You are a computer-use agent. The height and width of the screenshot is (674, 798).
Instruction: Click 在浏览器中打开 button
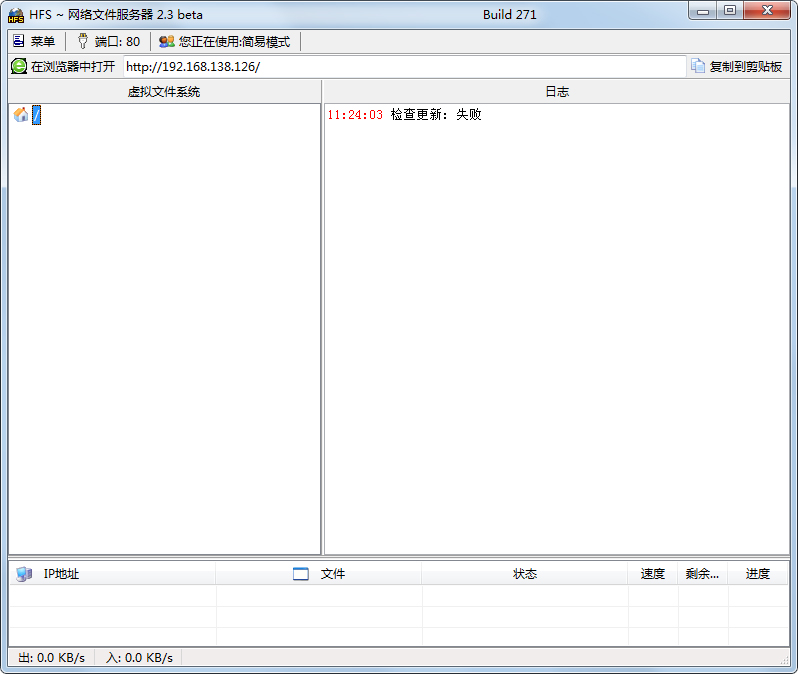click(x=64, y=67)
